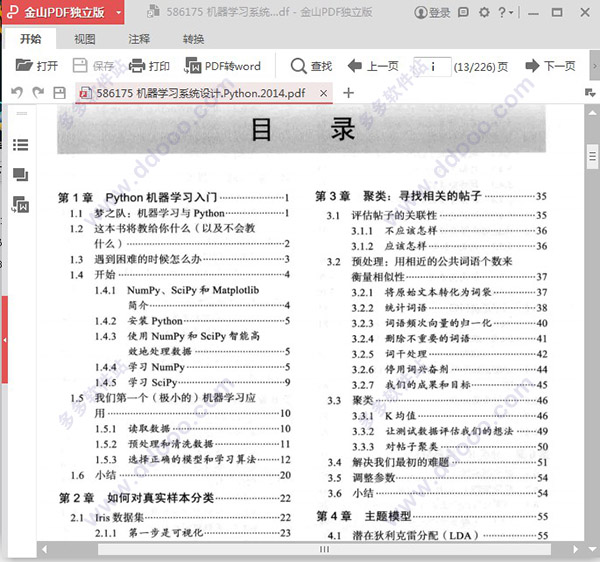Click the 3.2.5 词干处理 entry
The image size is (600, 562).
click(449, 354)
